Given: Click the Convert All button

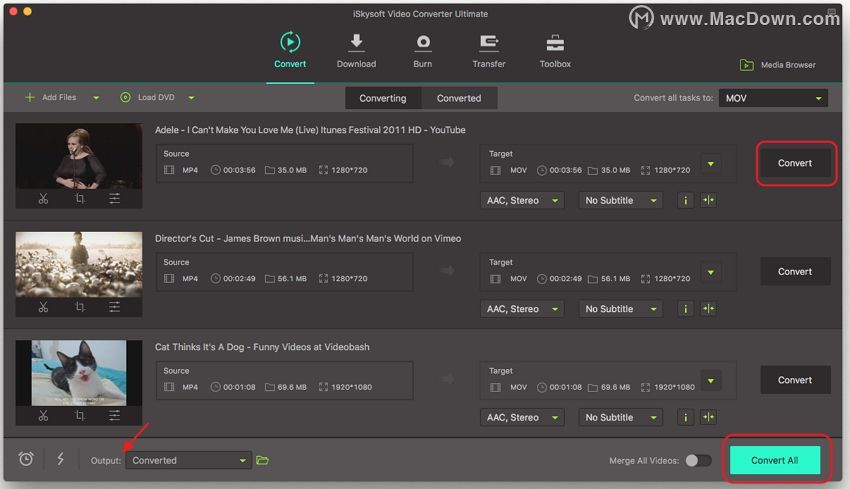Looking at the screenshot, I should [x=775, y=460].
